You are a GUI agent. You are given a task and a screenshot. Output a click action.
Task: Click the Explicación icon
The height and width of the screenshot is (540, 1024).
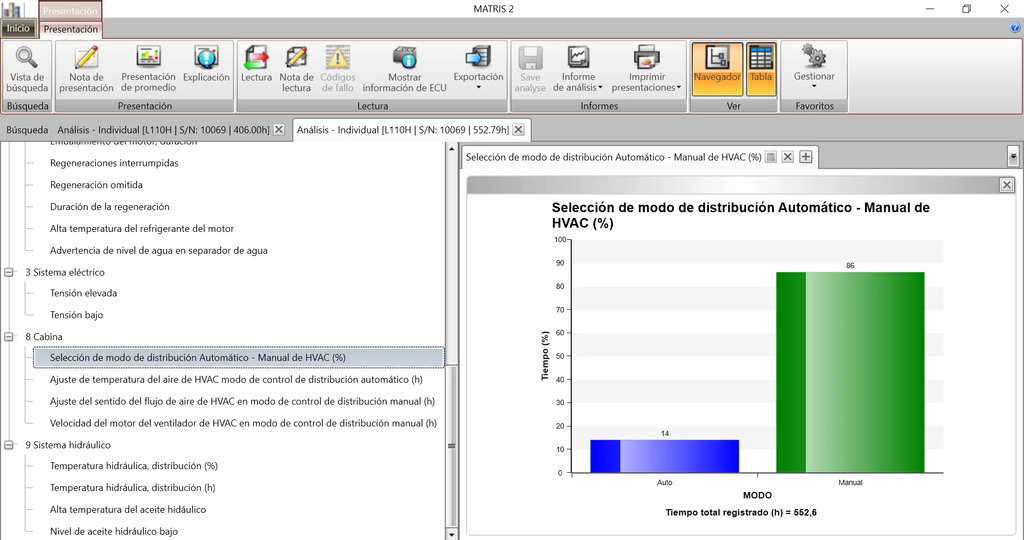click(206, 59)
